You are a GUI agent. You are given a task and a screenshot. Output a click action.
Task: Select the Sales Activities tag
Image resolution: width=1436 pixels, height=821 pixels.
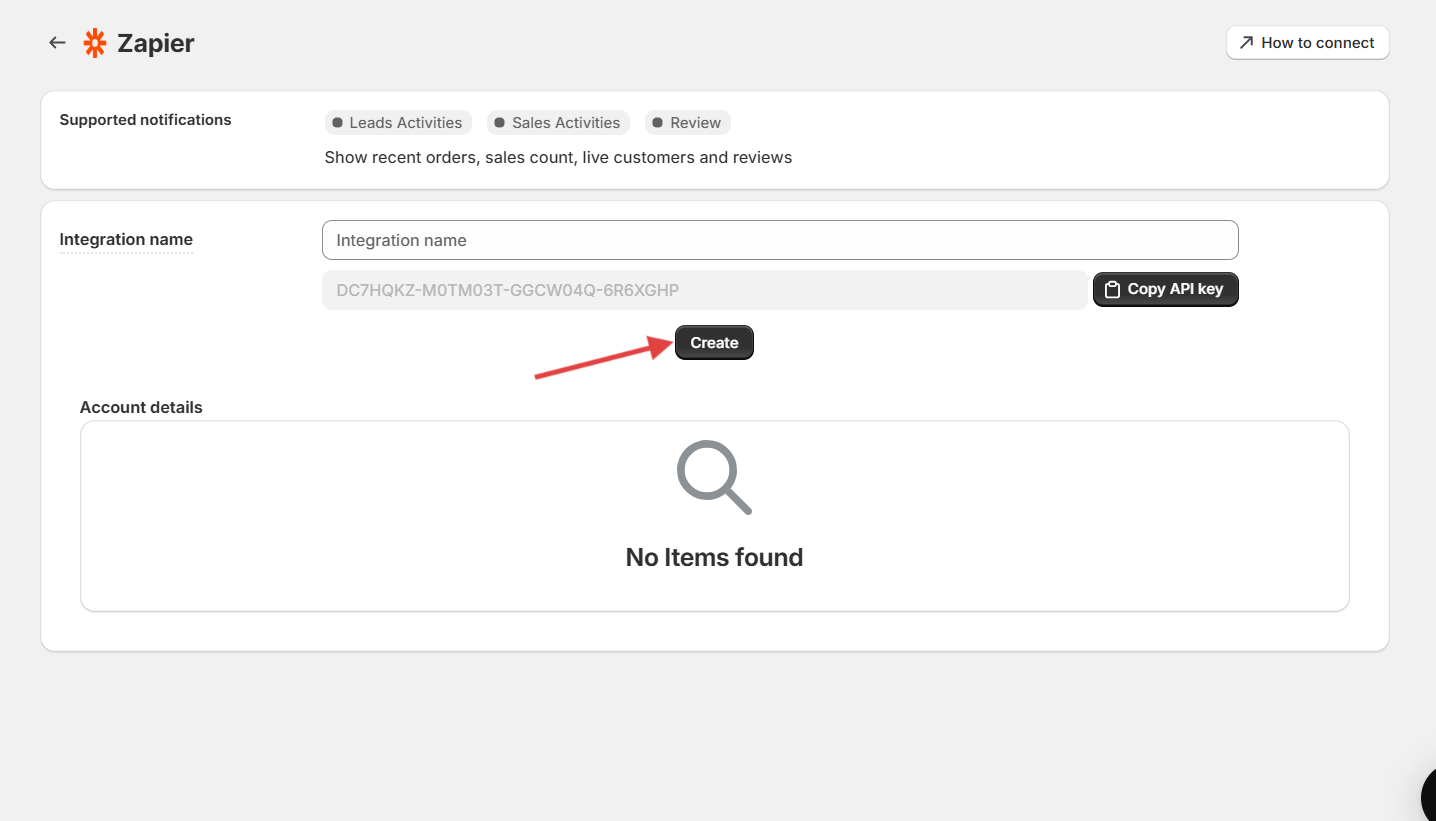point(558,123)
